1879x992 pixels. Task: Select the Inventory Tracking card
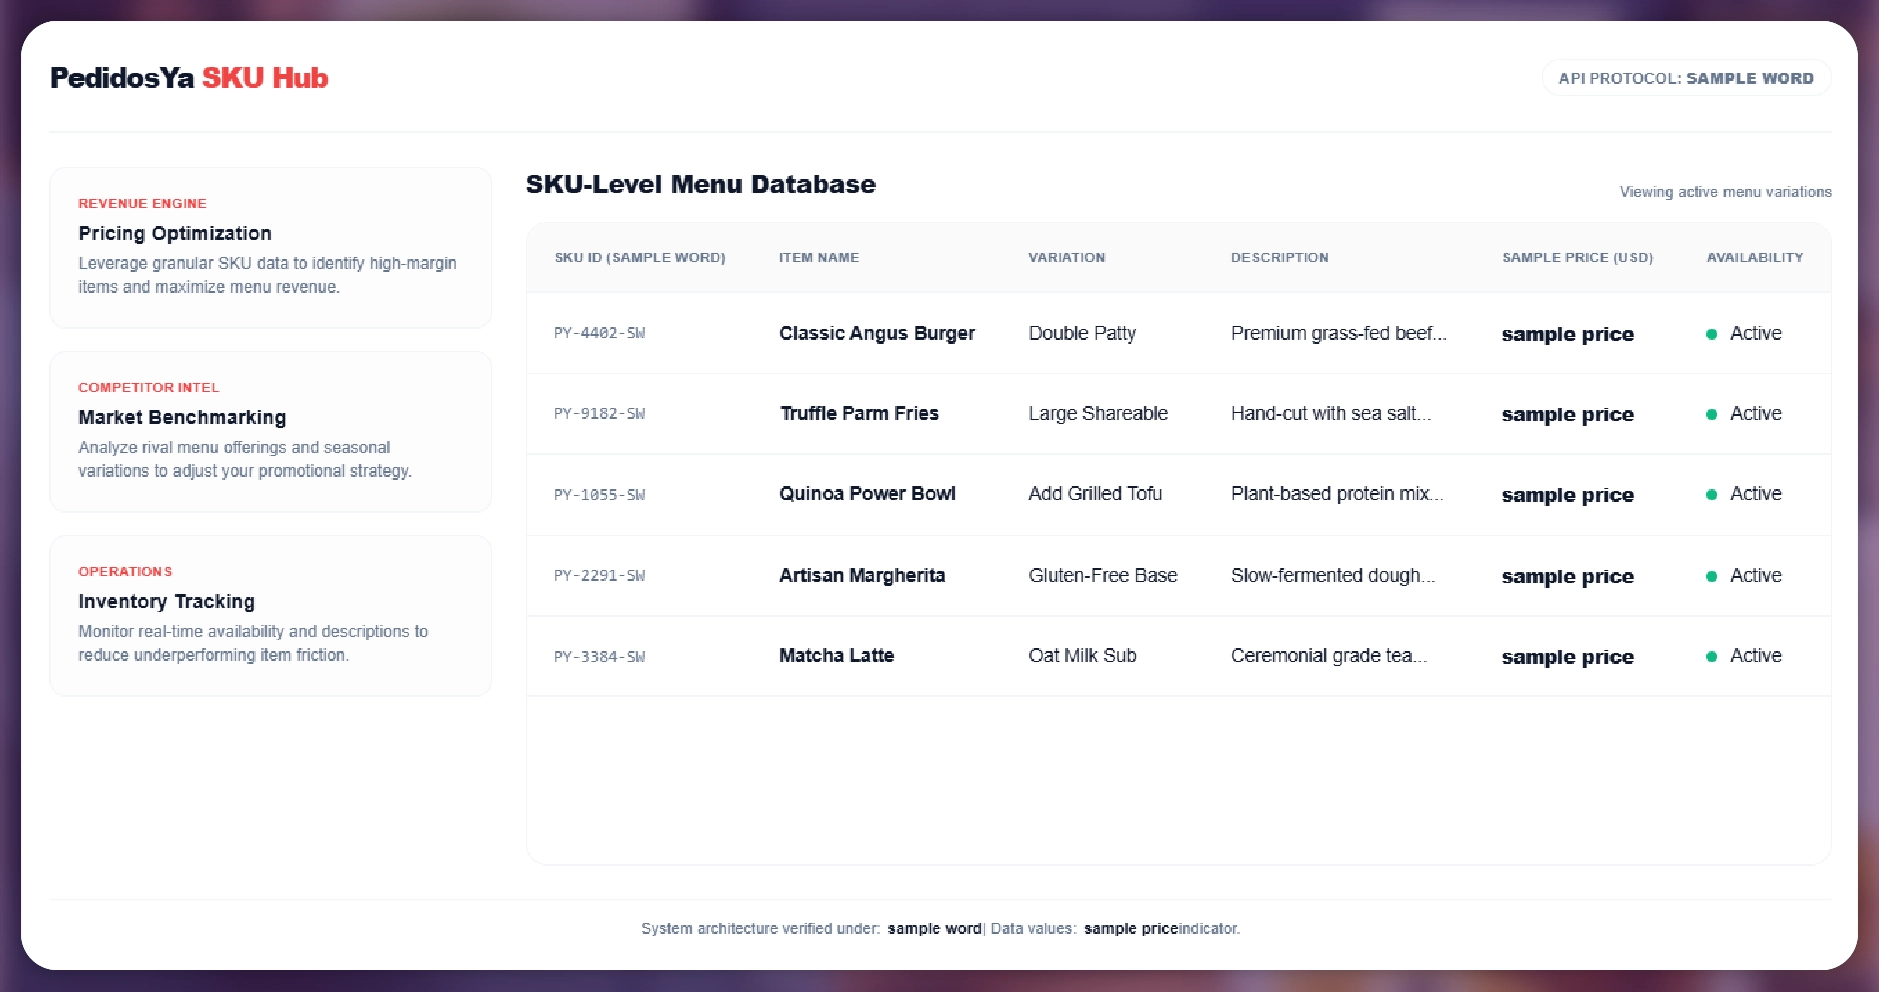click(270, 615)
